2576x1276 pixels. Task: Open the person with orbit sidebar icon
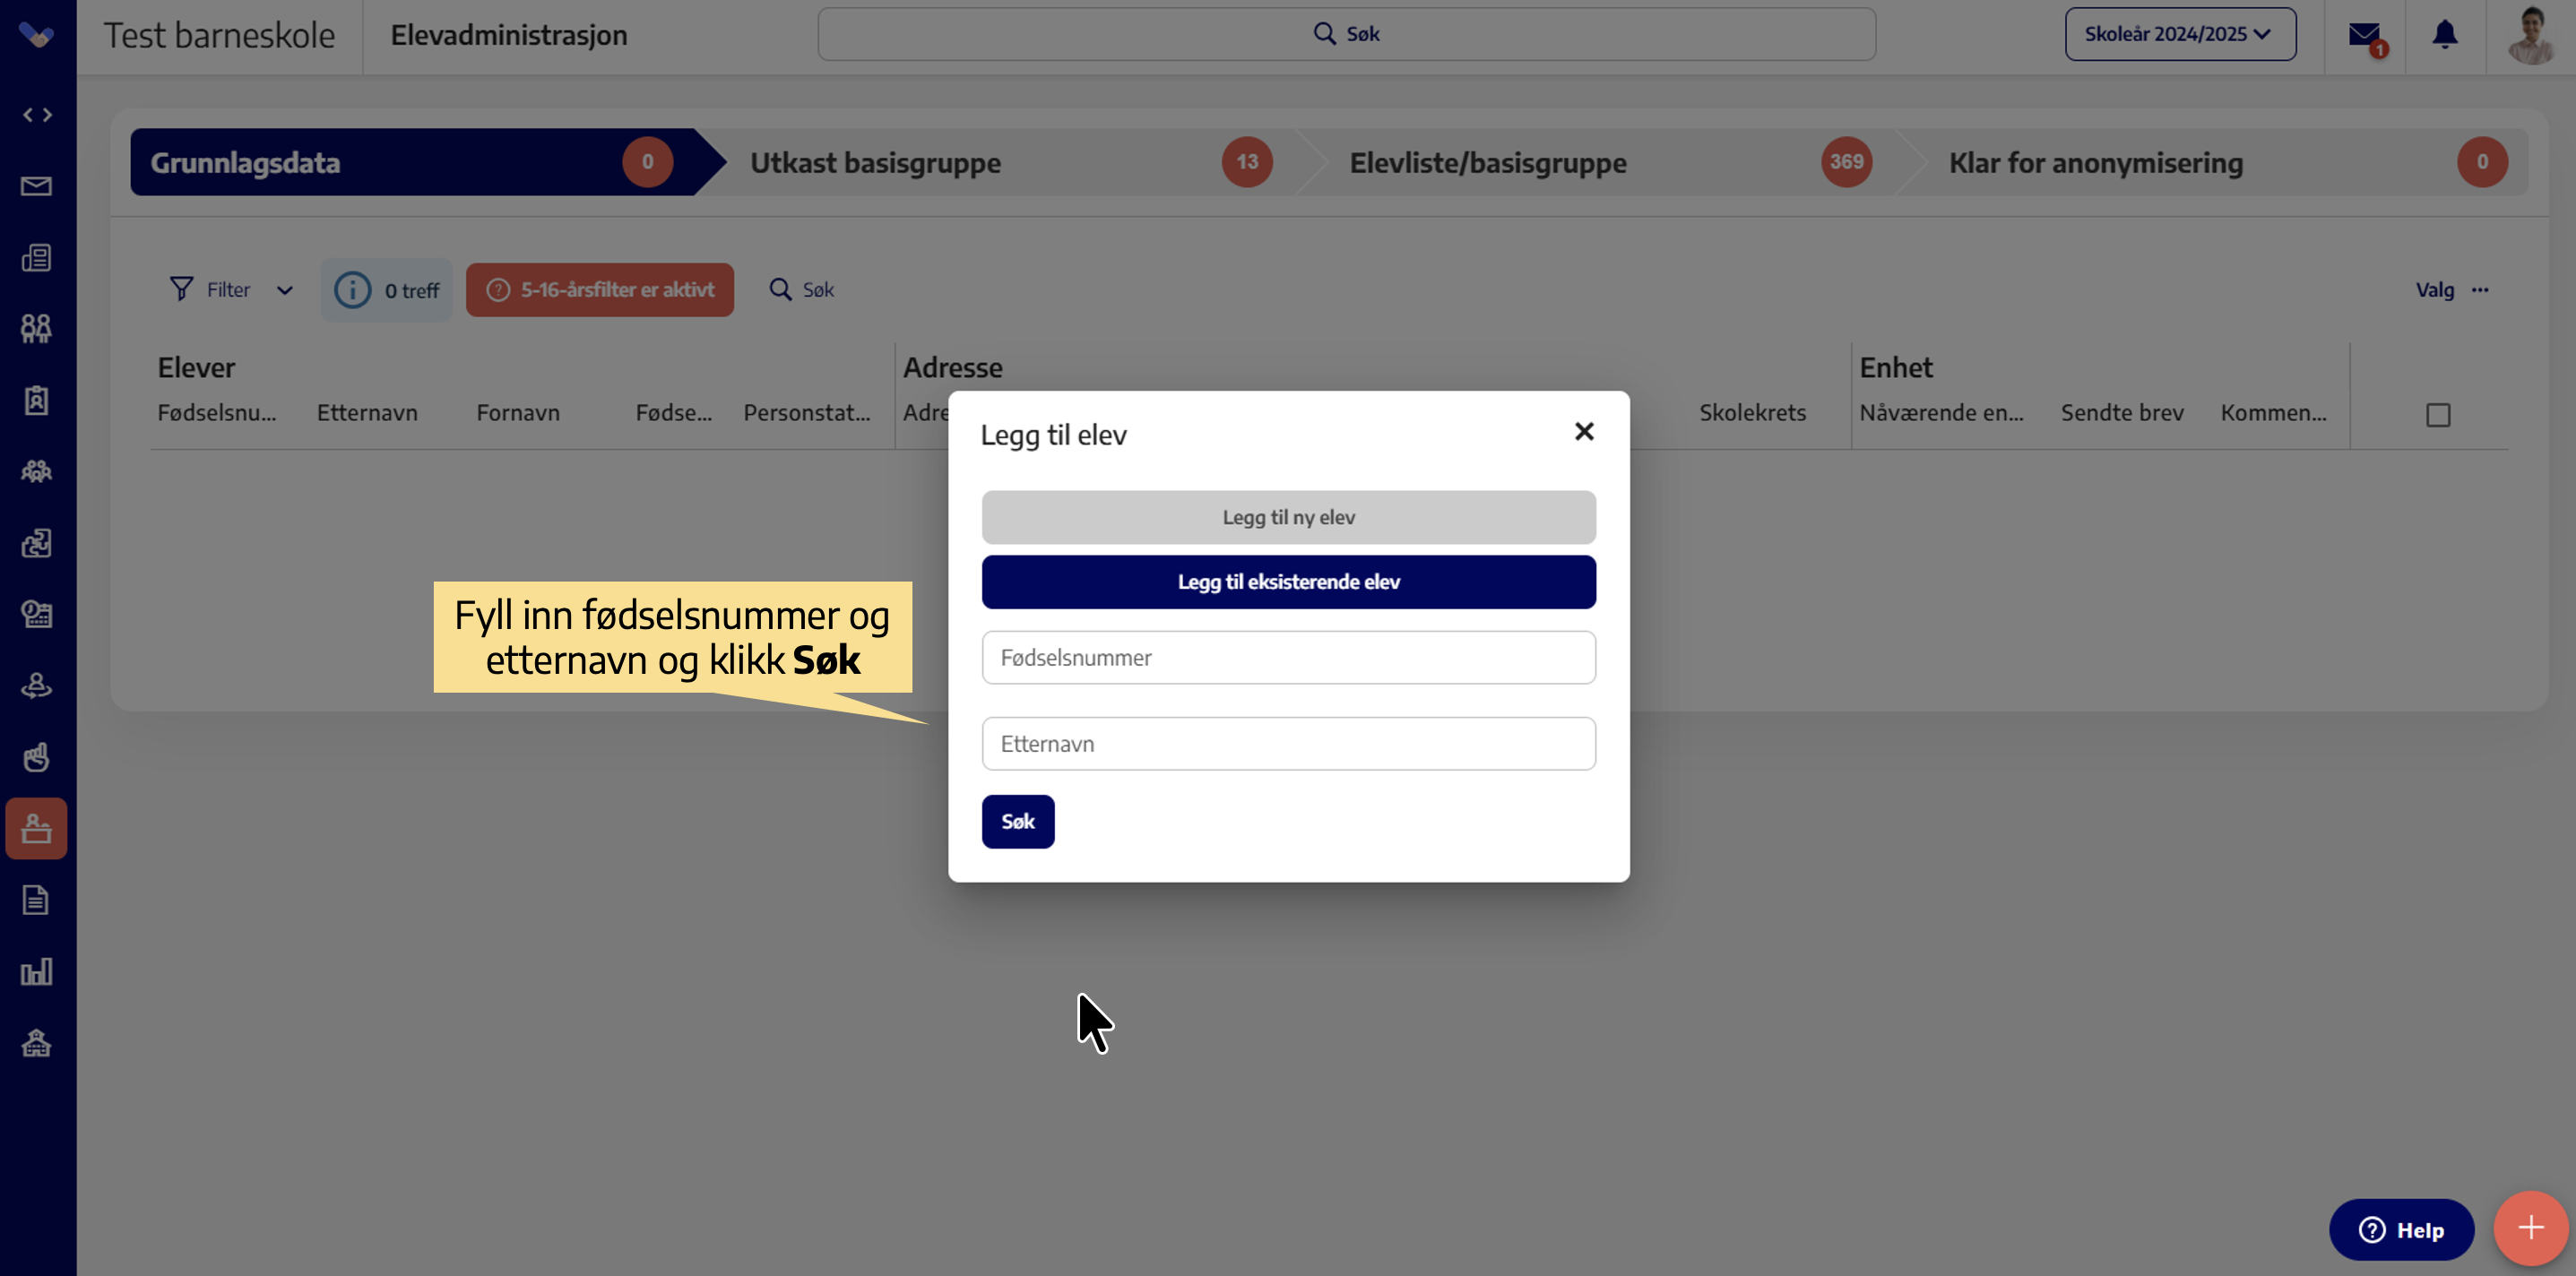[x=37, y=686]
